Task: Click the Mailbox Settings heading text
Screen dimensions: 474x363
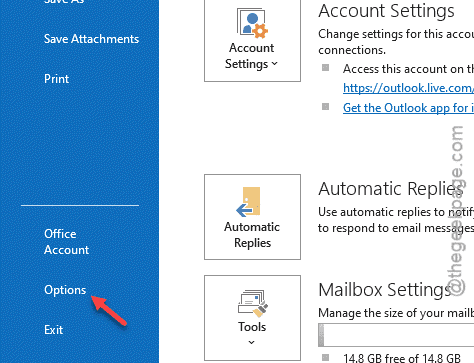Action: click(x=385, y=290)
